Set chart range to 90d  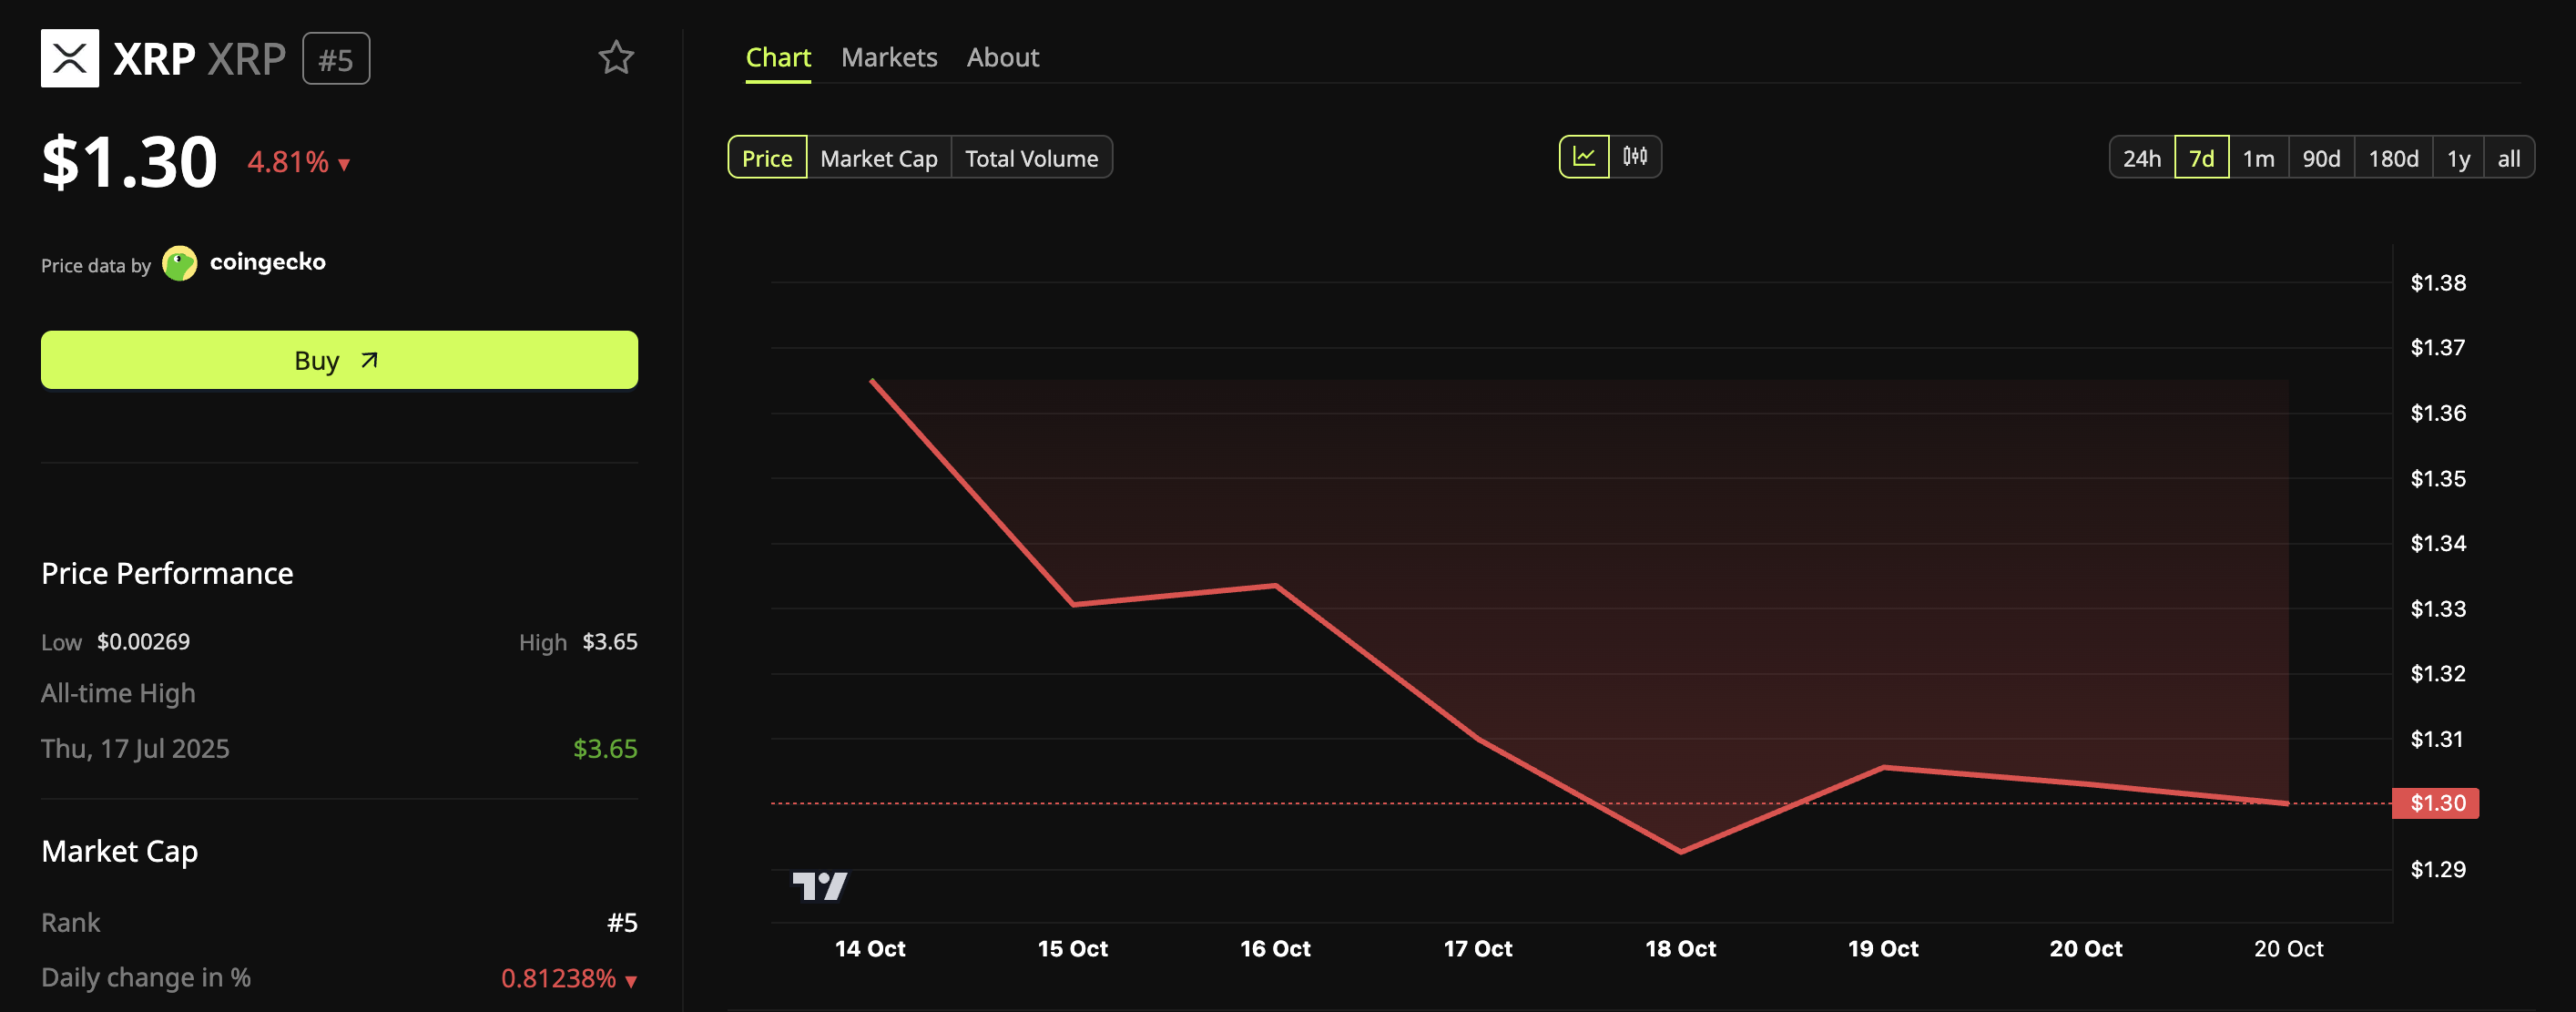coord(2321,157)
